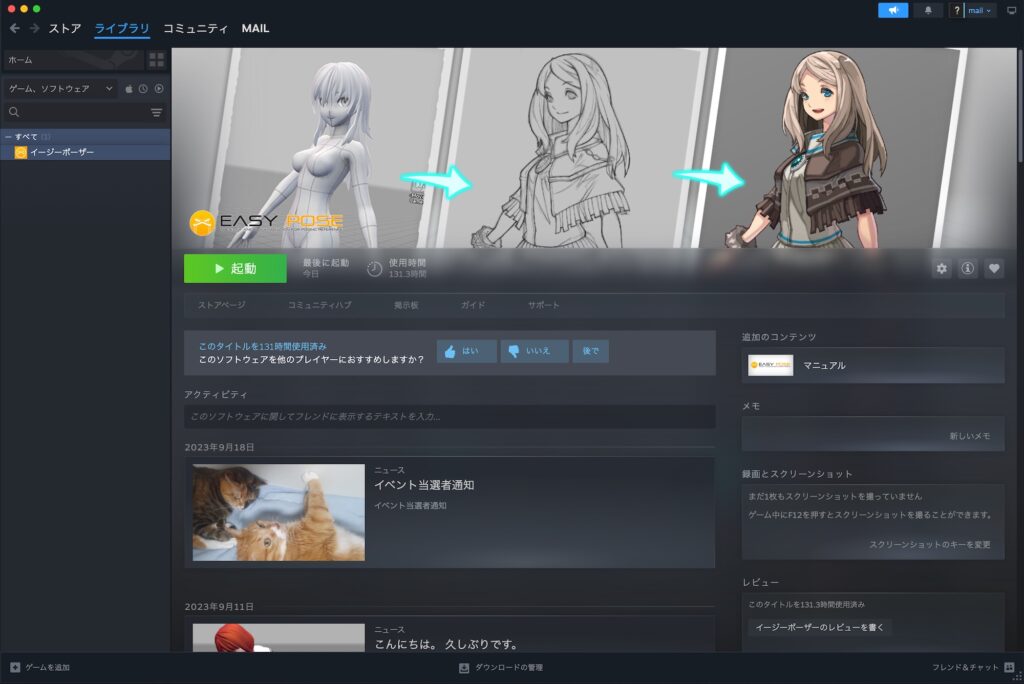Launch the app with 起動 button
The height and width of the screenshot is (684, 1024).
click(x=235, y=269)
